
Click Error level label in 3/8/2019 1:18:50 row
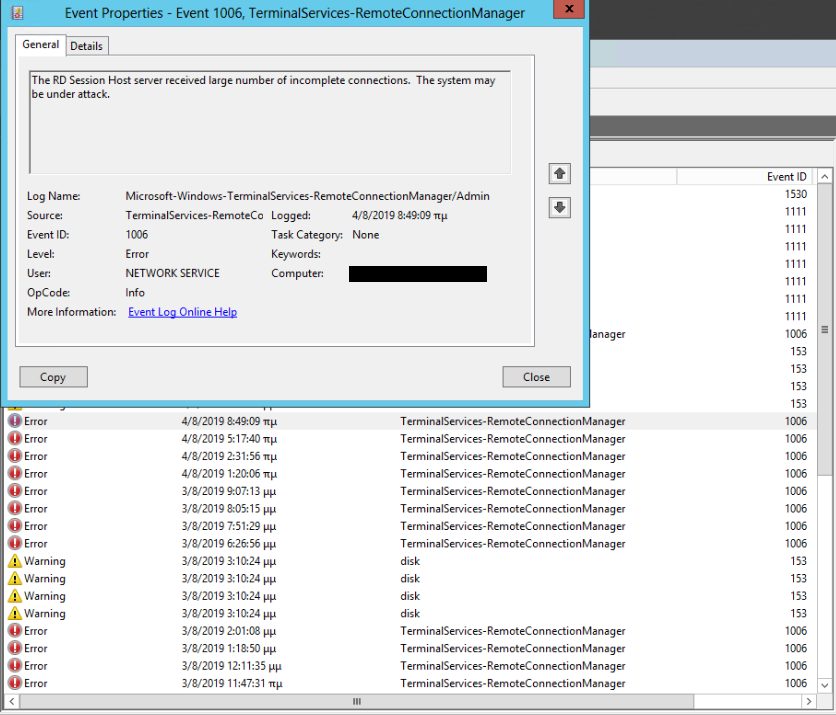tap(36, 648)
